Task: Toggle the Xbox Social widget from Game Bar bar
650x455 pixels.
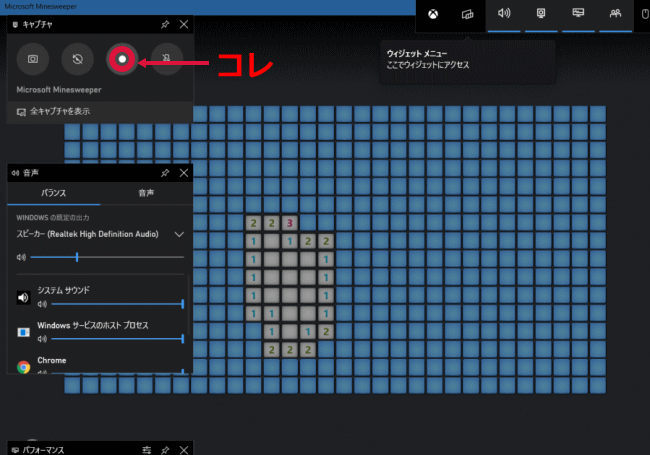Action: (x=616, y=14)
